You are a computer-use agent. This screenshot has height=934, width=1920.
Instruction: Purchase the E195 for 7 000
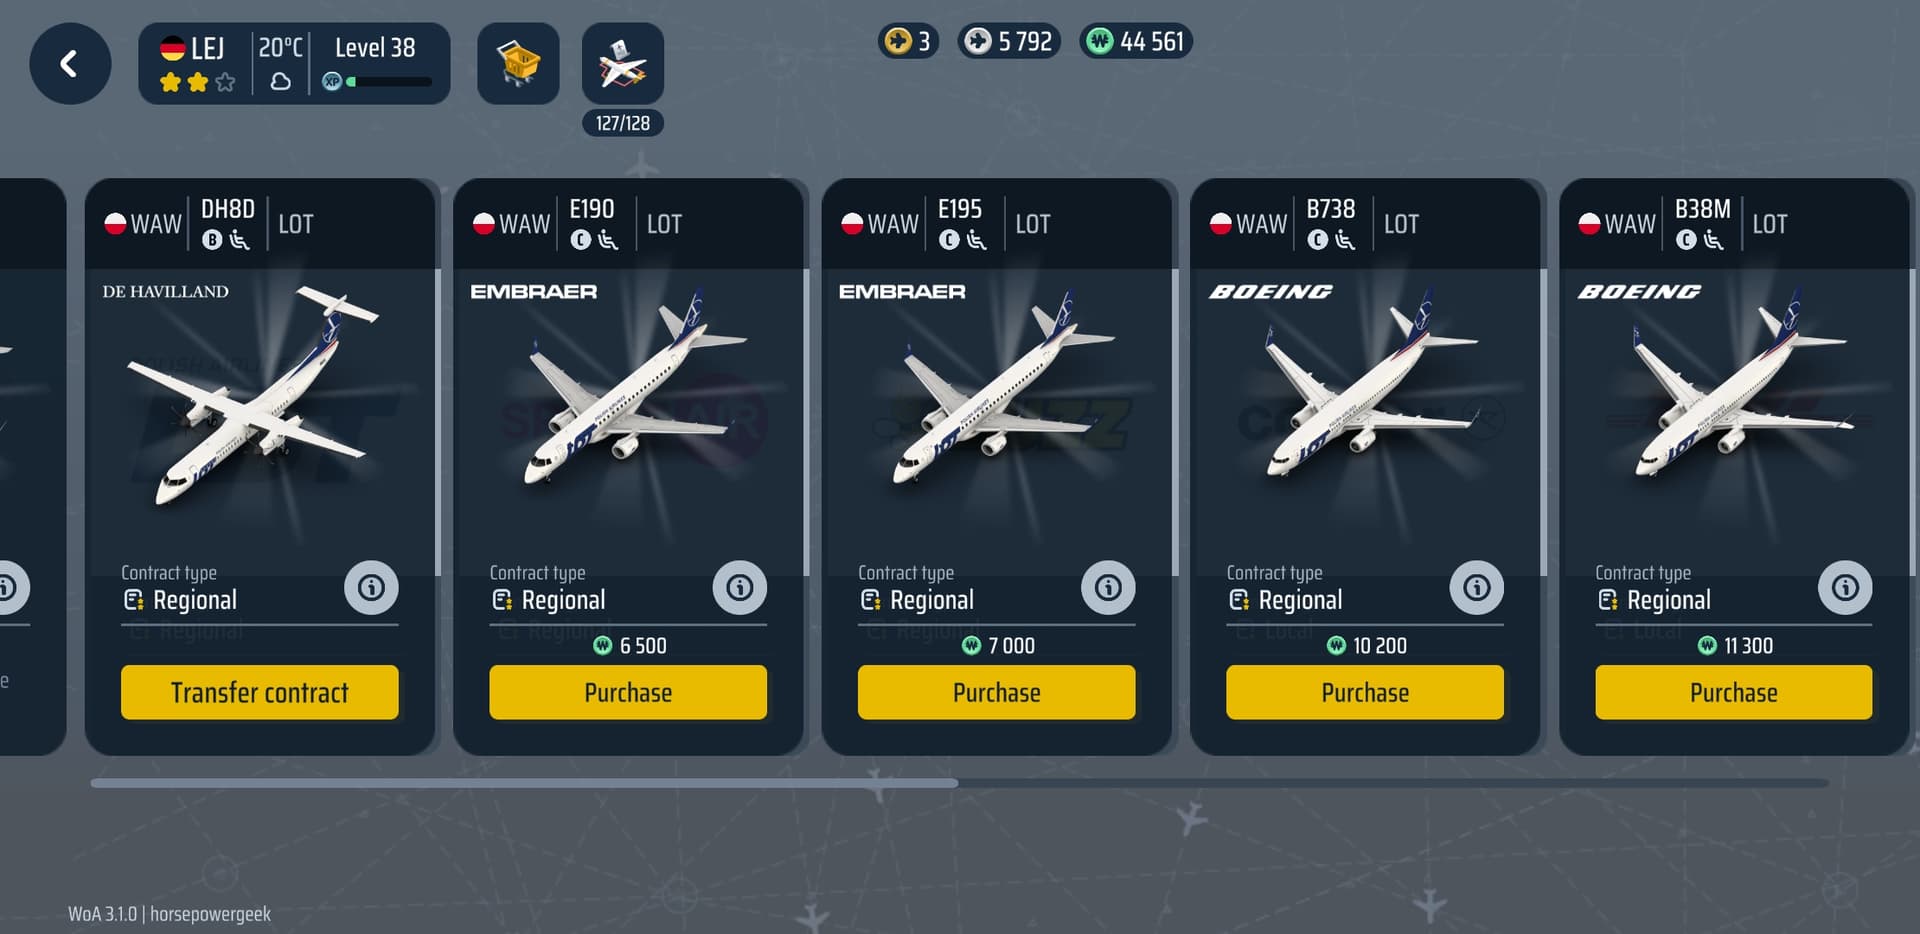click(x=997, y=692)
